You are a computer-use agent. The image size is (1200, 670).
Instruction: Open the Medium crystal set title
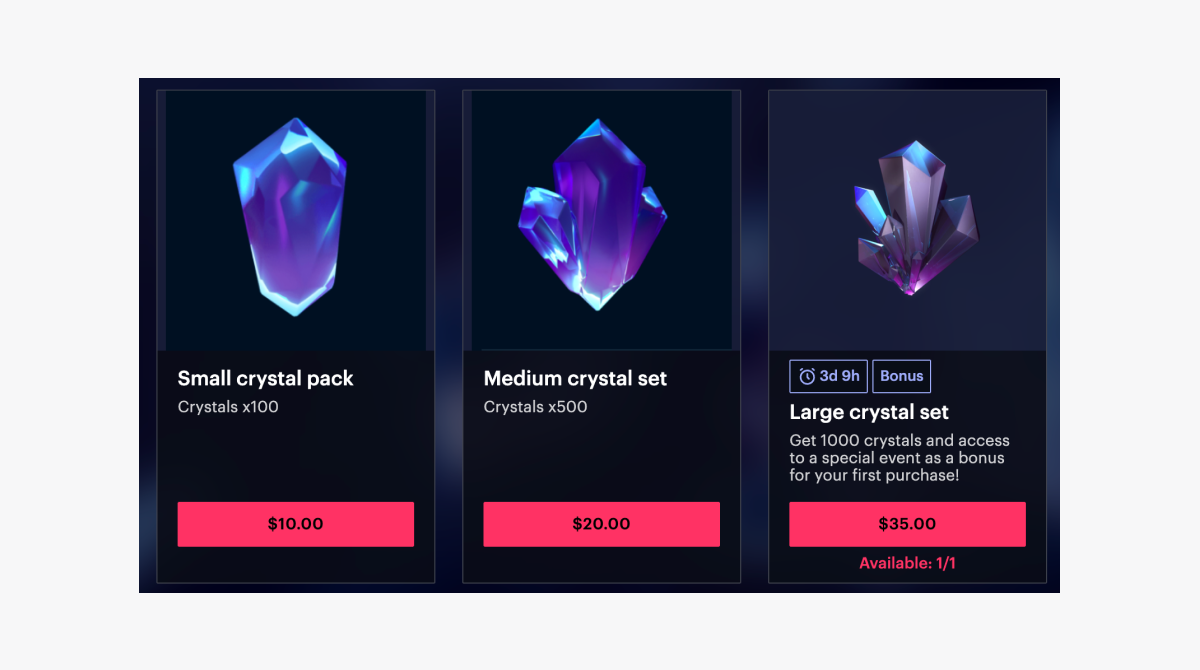(x=575, y=378)
